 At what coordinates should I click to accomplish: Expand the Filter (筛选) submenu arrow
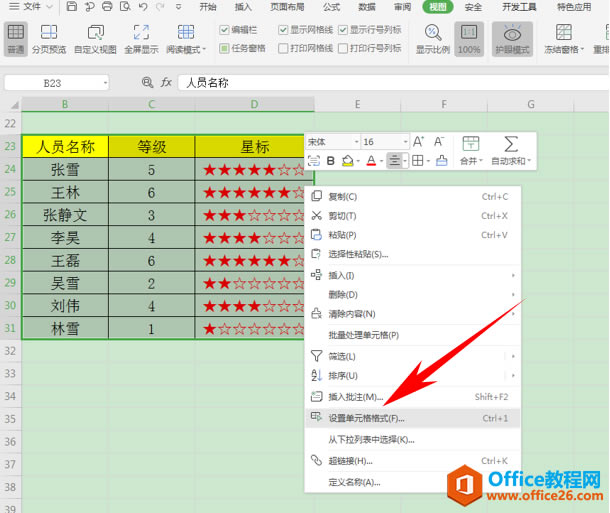[513, 356]
